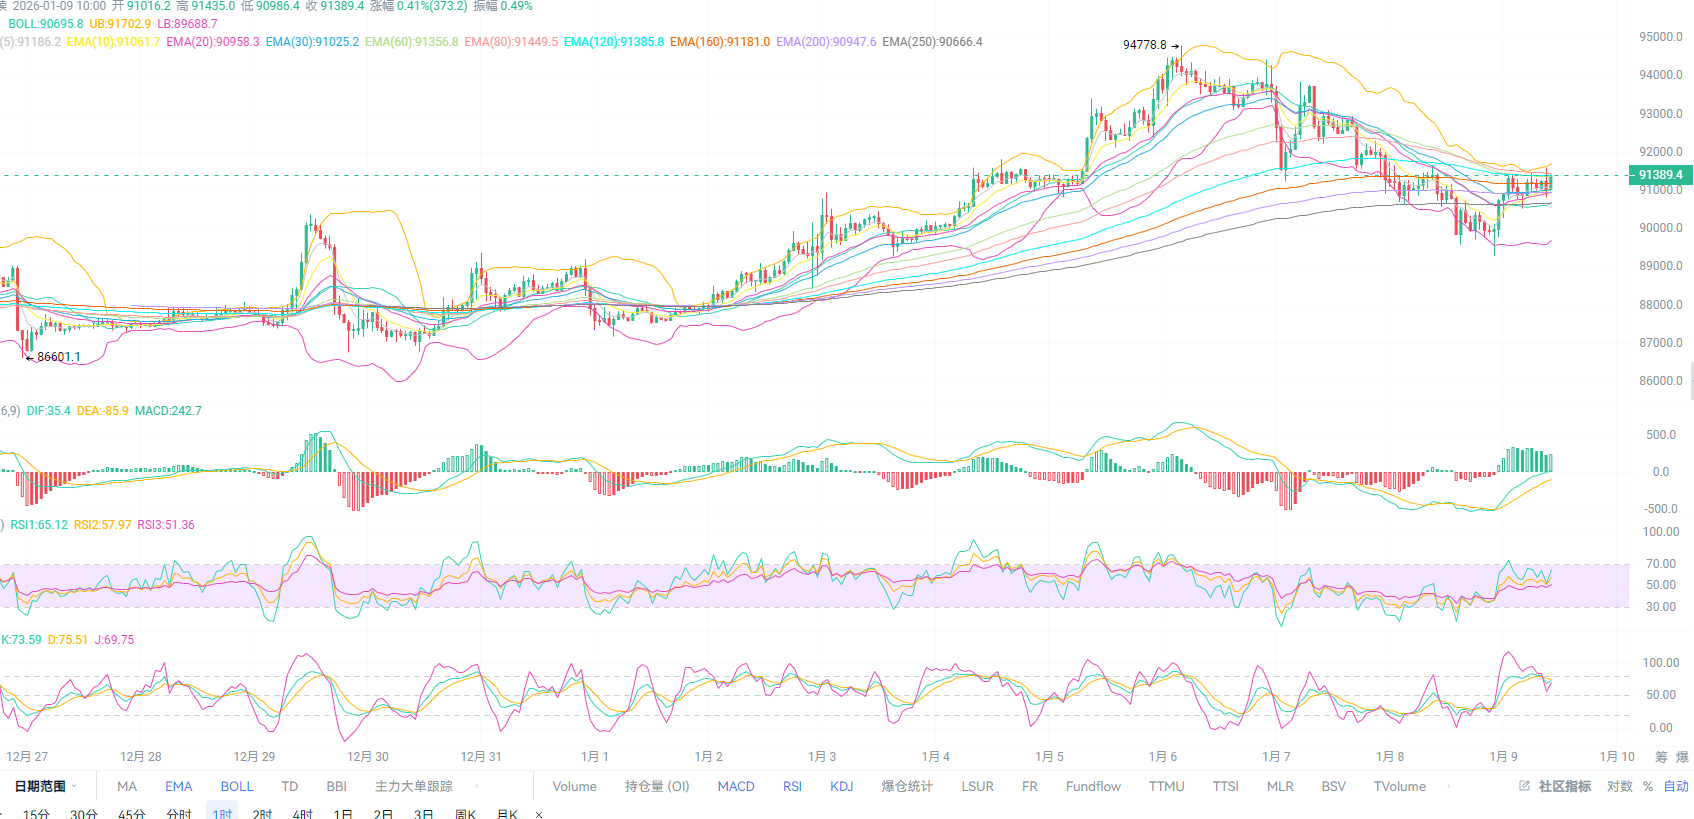Turn off the KDJ indicator
Viewport: 1694px width, 819px height.
coord(841,786)
